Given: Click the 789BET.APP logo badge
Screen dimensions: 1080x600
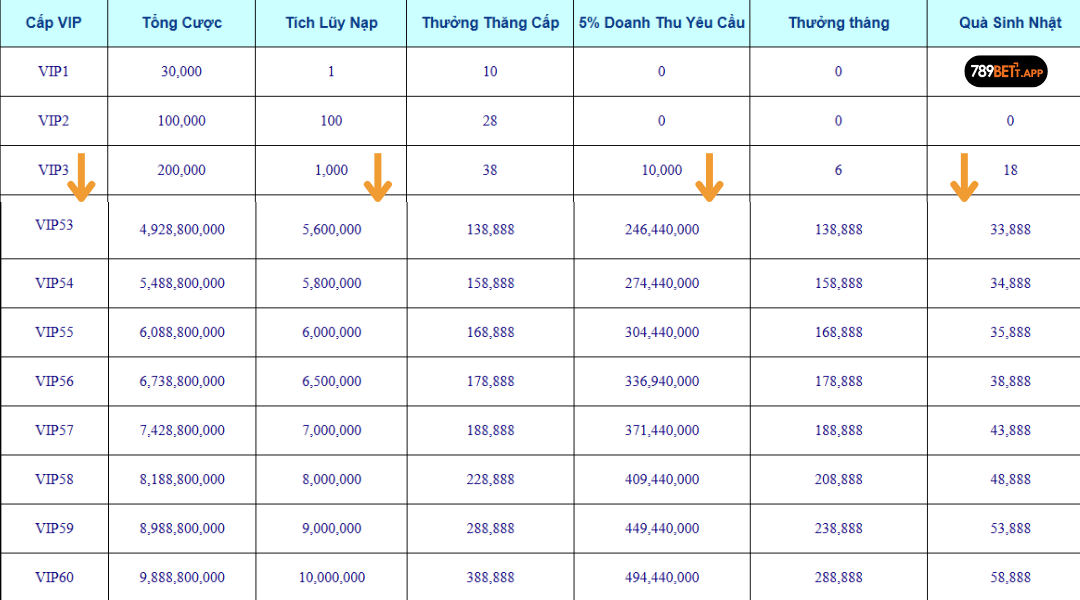Looking at the screenshot, I should (1006, 72).
